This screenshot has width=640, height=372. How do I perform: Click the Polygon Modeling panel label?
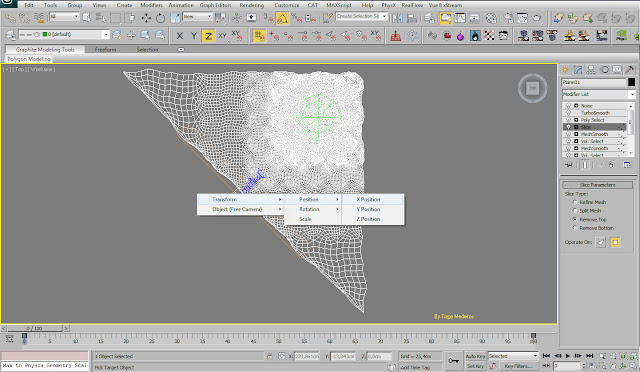pos(29,59)
